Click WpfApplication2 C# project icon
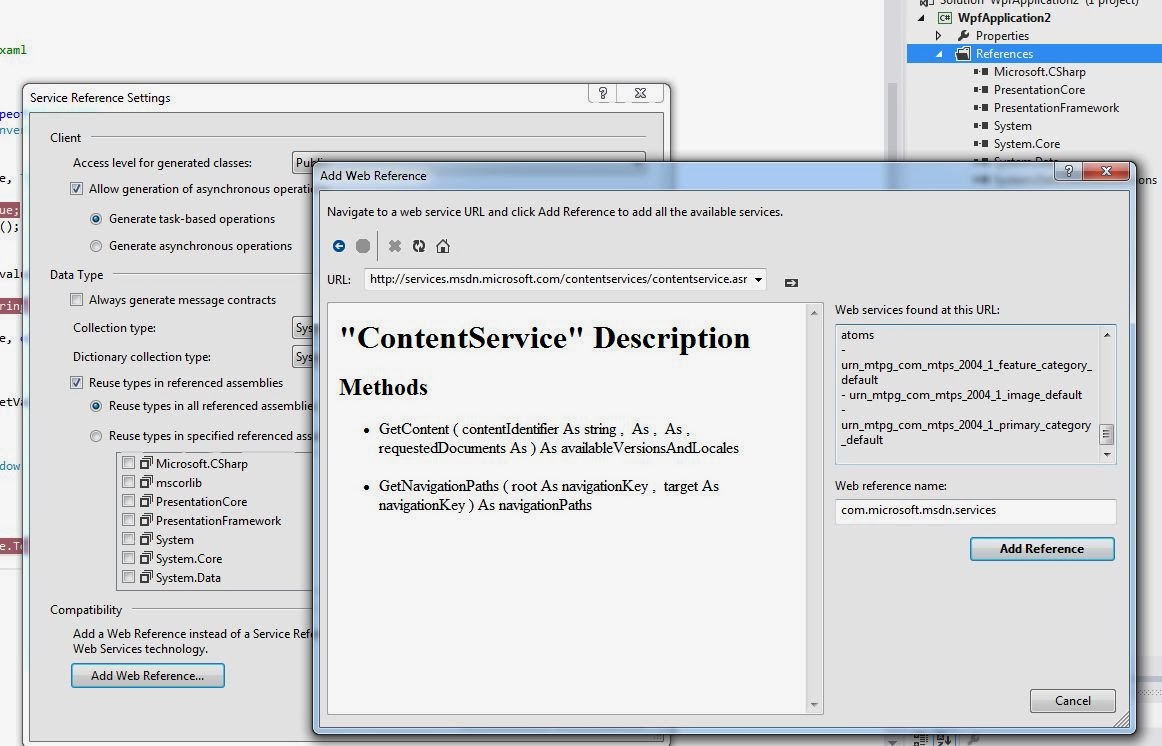Image resolution: width=1162 pixels, height=746 pixels. pyautogui.click(x=945, y=18)
